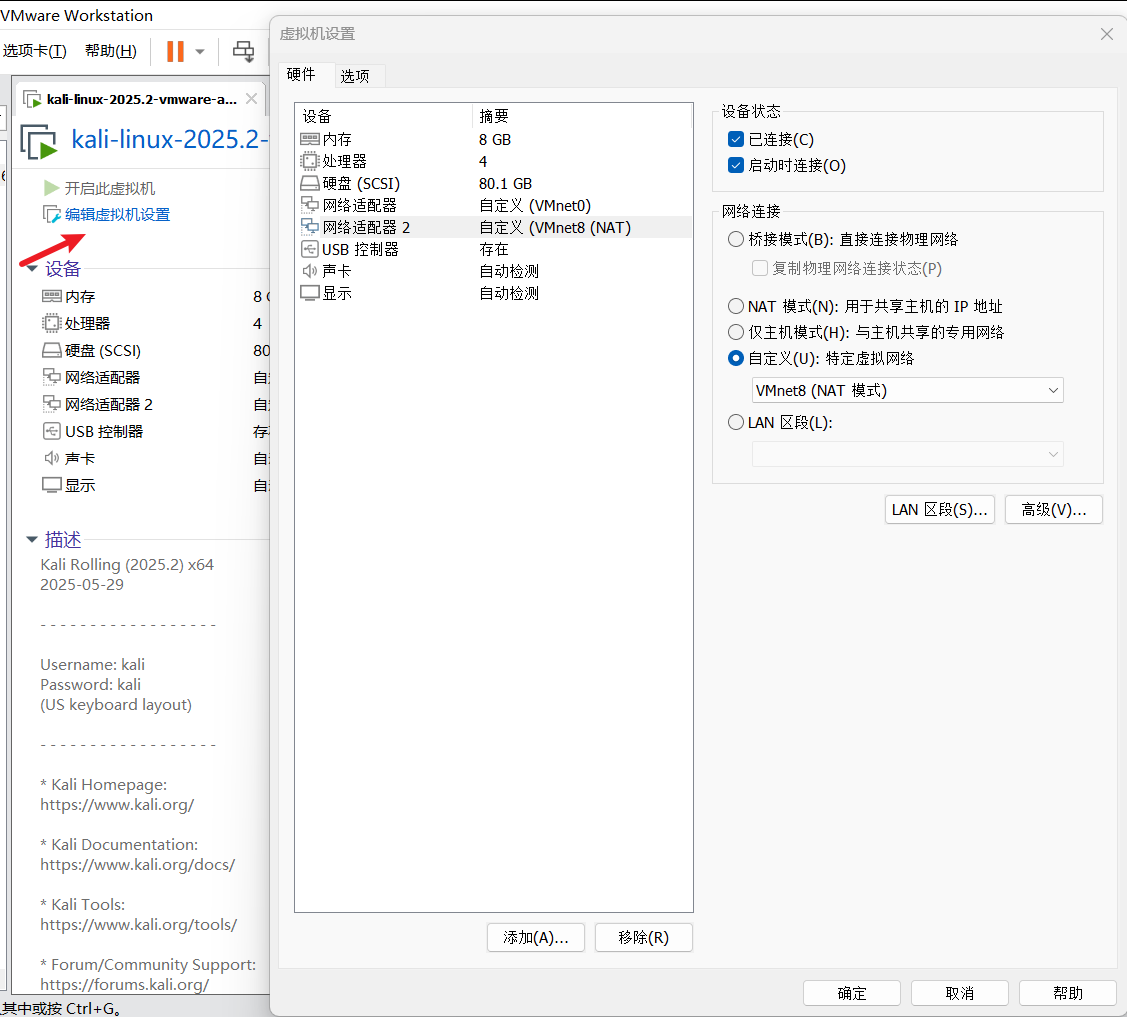Close the kali-linux-2025.2 VM tab
1127x1017 pixels.
(x=252, y=98)
